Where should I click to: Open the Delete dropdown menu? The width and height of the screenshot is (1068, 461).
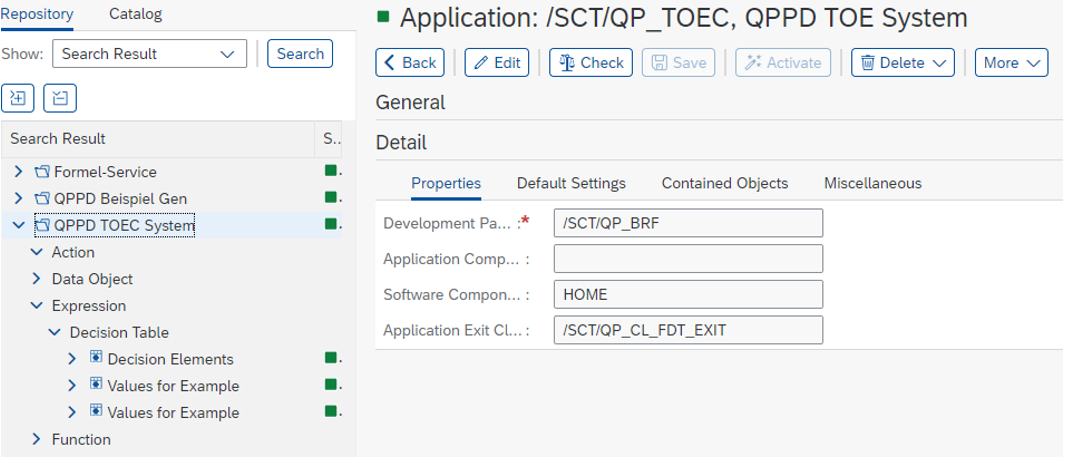click(902, 62)
